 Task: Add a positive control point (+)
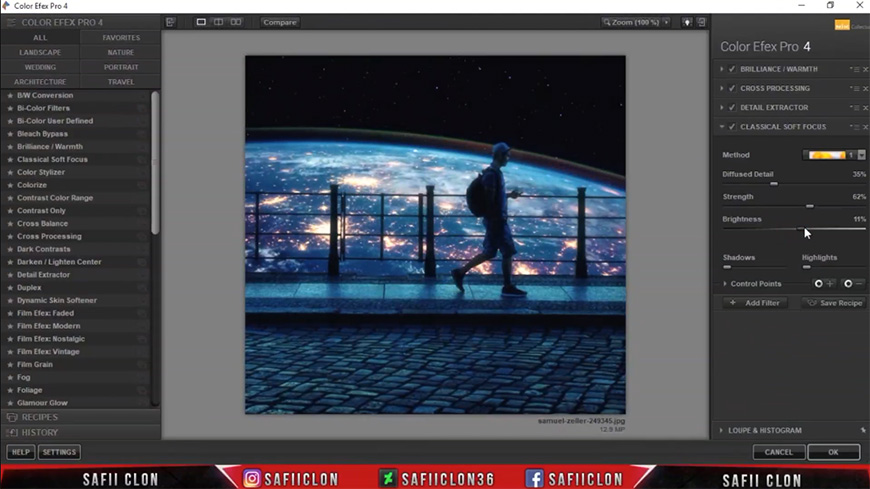(823, 284)
